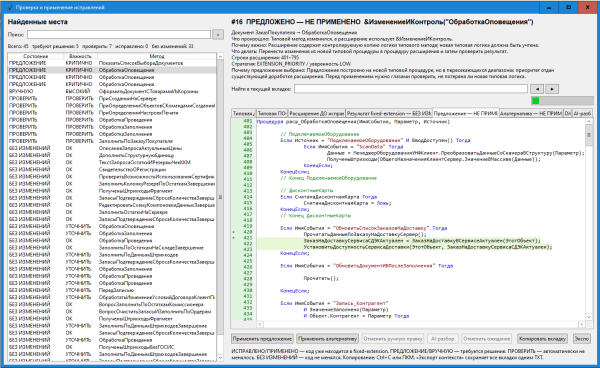The image size is (600, 368).
Task: Click the code view vertical scrollbar thumb
Action: point(589,136)
